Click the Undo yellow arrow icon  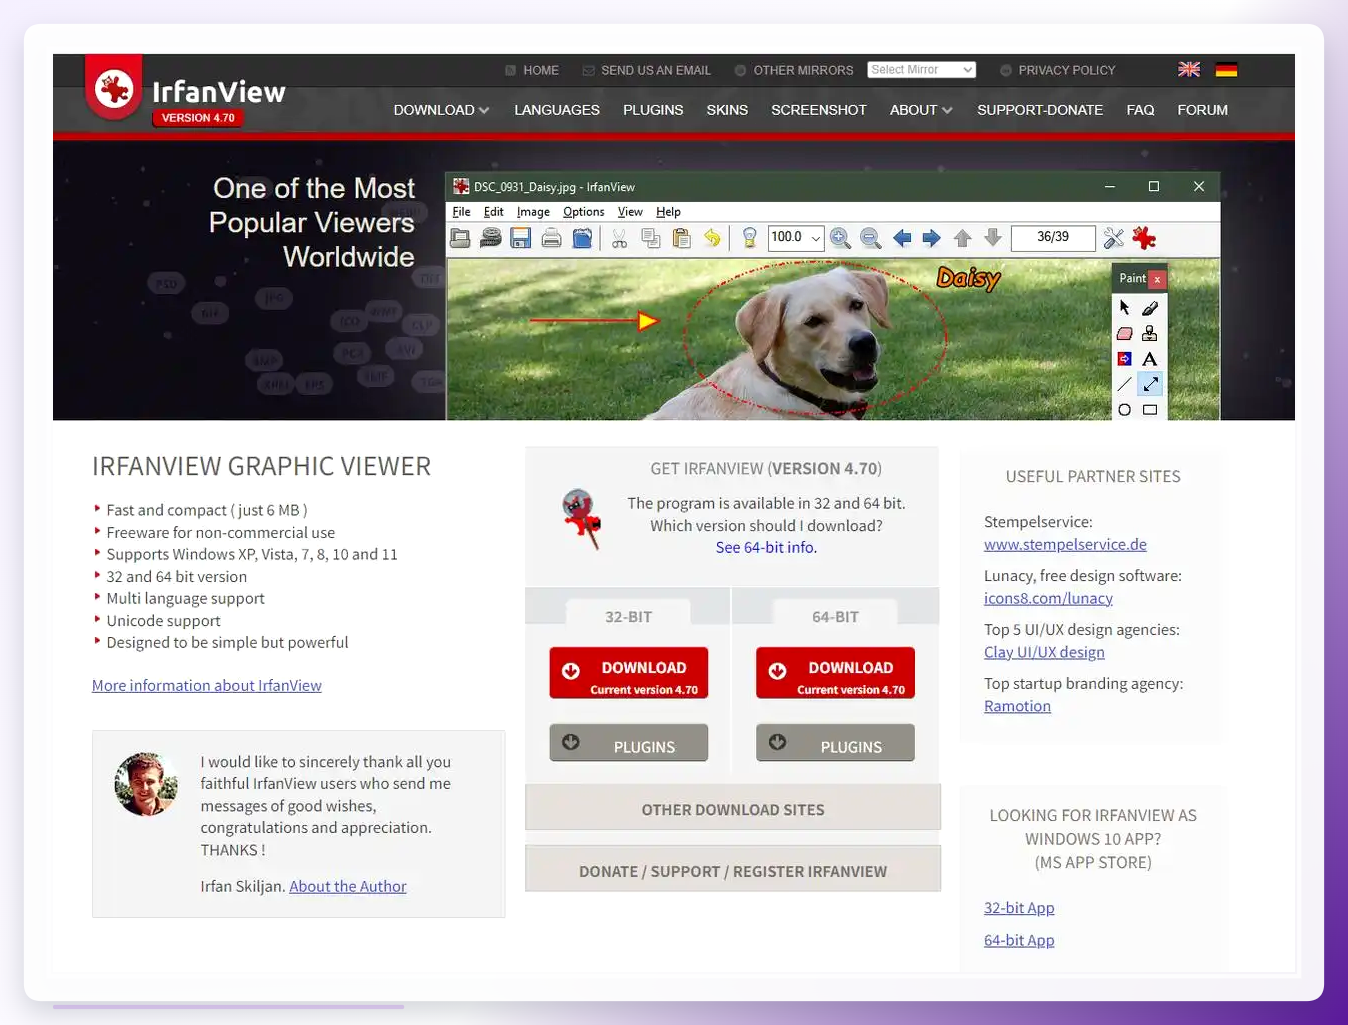pyautogui.click(x=712, y=238)
